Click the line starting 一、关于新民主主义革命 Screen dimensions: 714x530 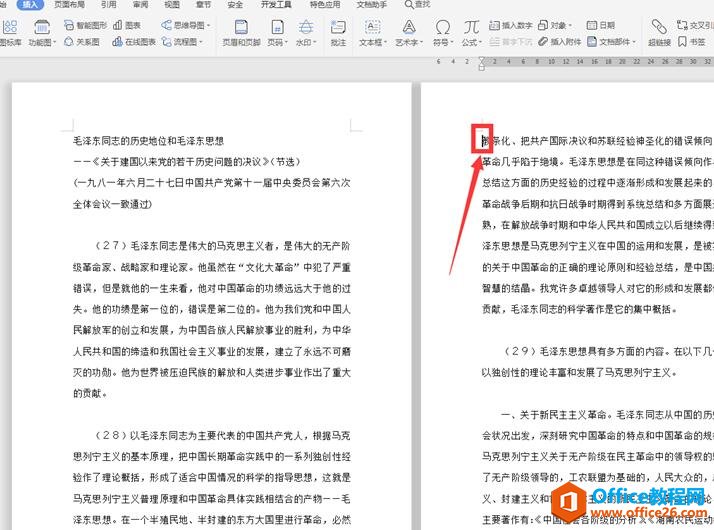[607, 414]
